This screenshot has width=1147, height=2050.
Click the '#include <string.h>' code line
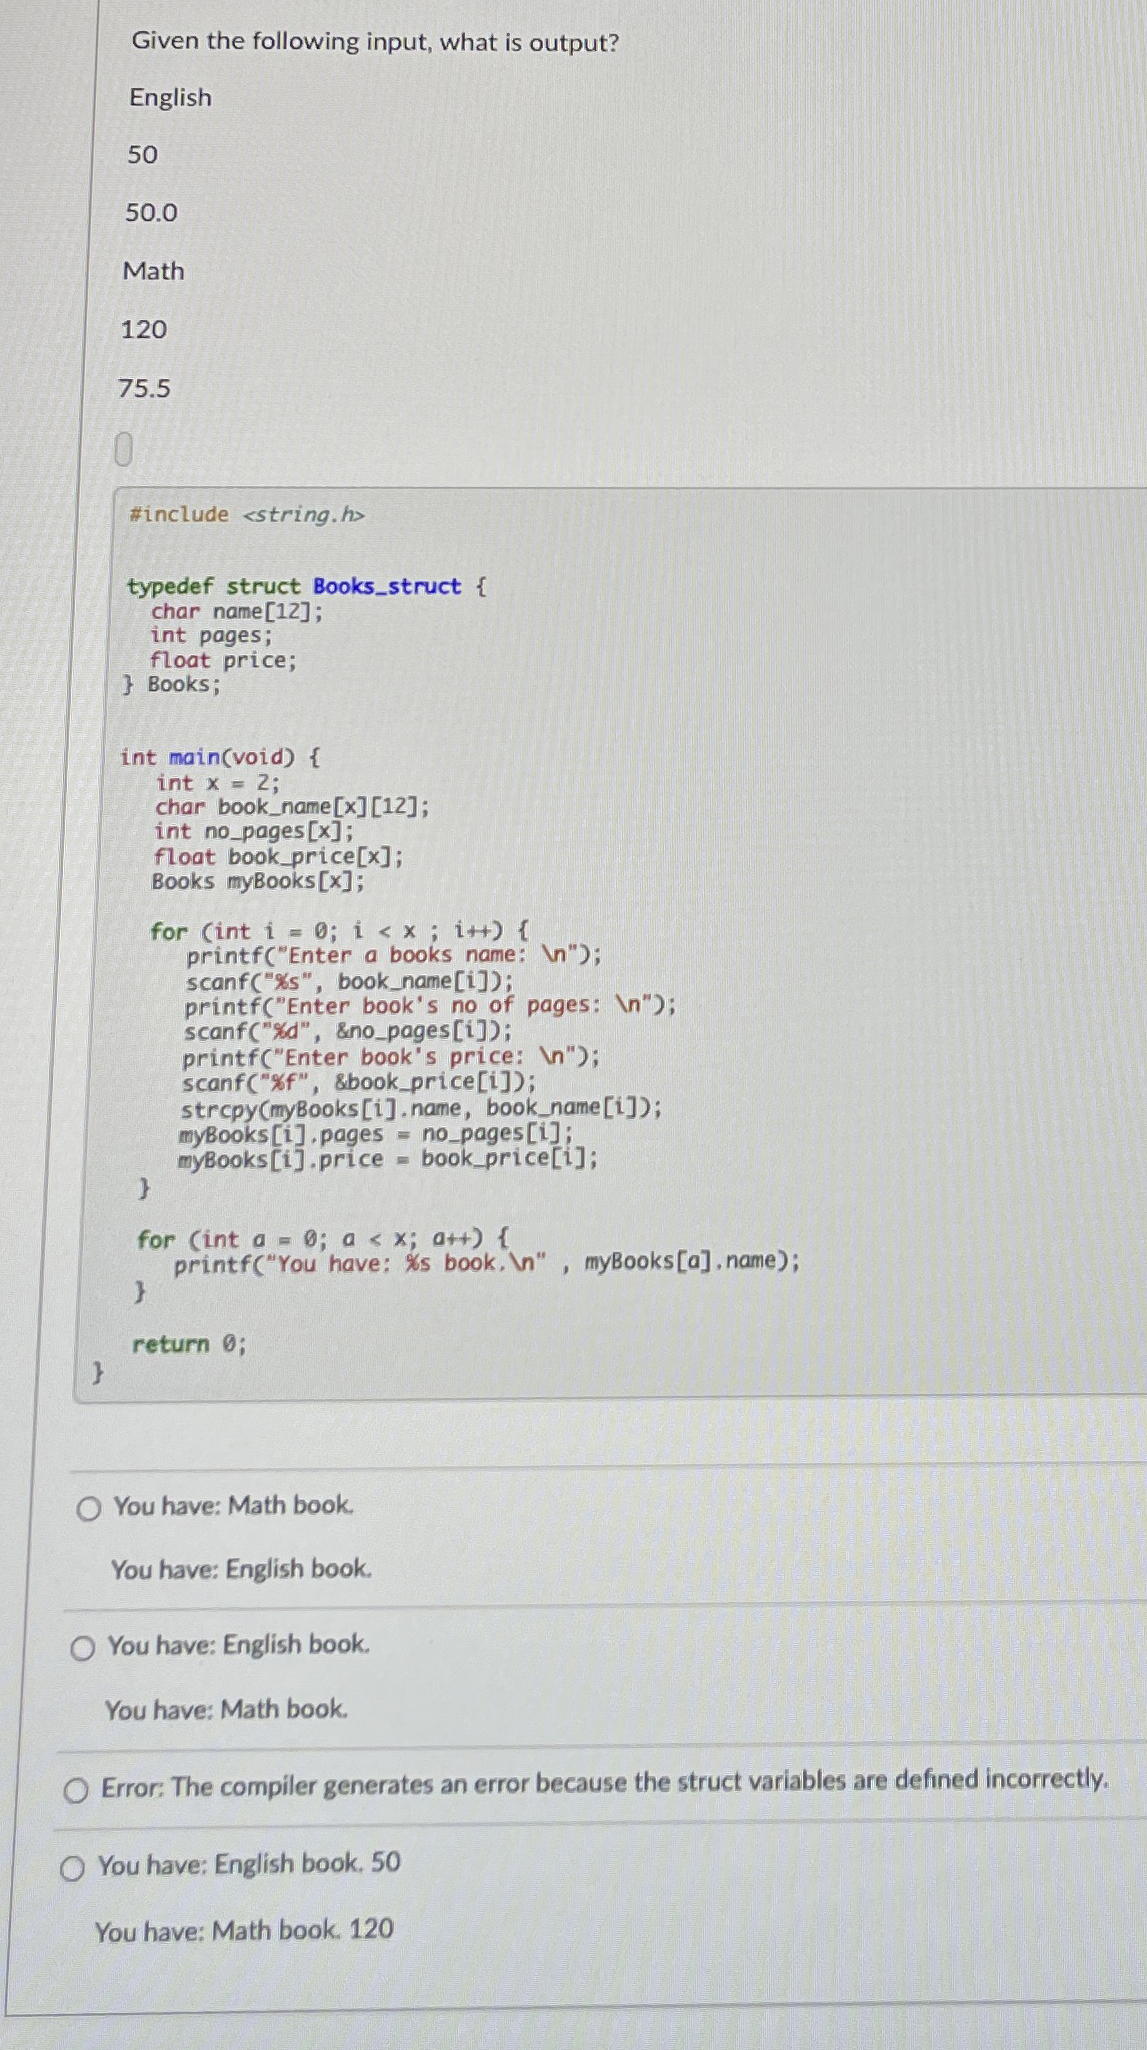247,515
